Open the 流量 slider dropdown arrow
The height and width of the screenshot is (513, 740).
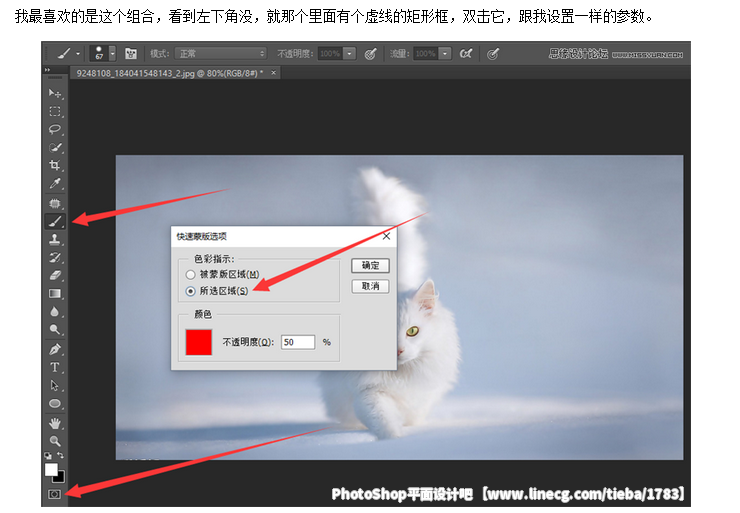tap(445, 54)
